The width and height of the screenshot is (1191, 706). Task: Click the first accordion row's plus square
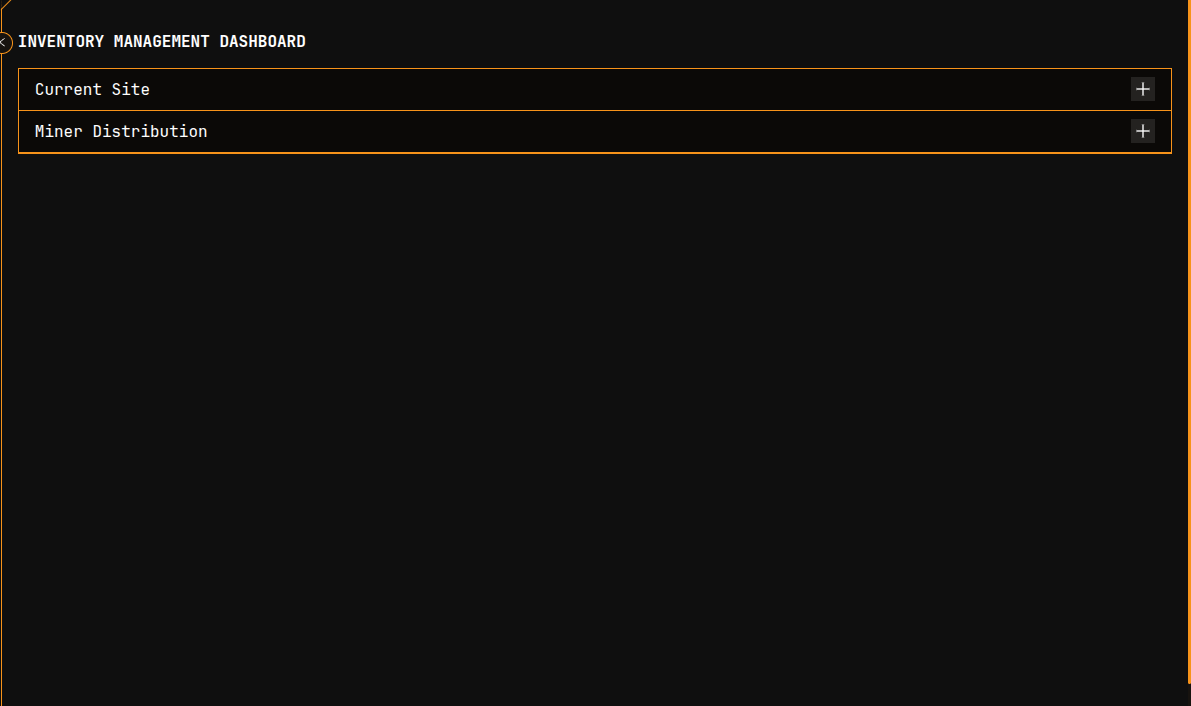pos(1142,89)
